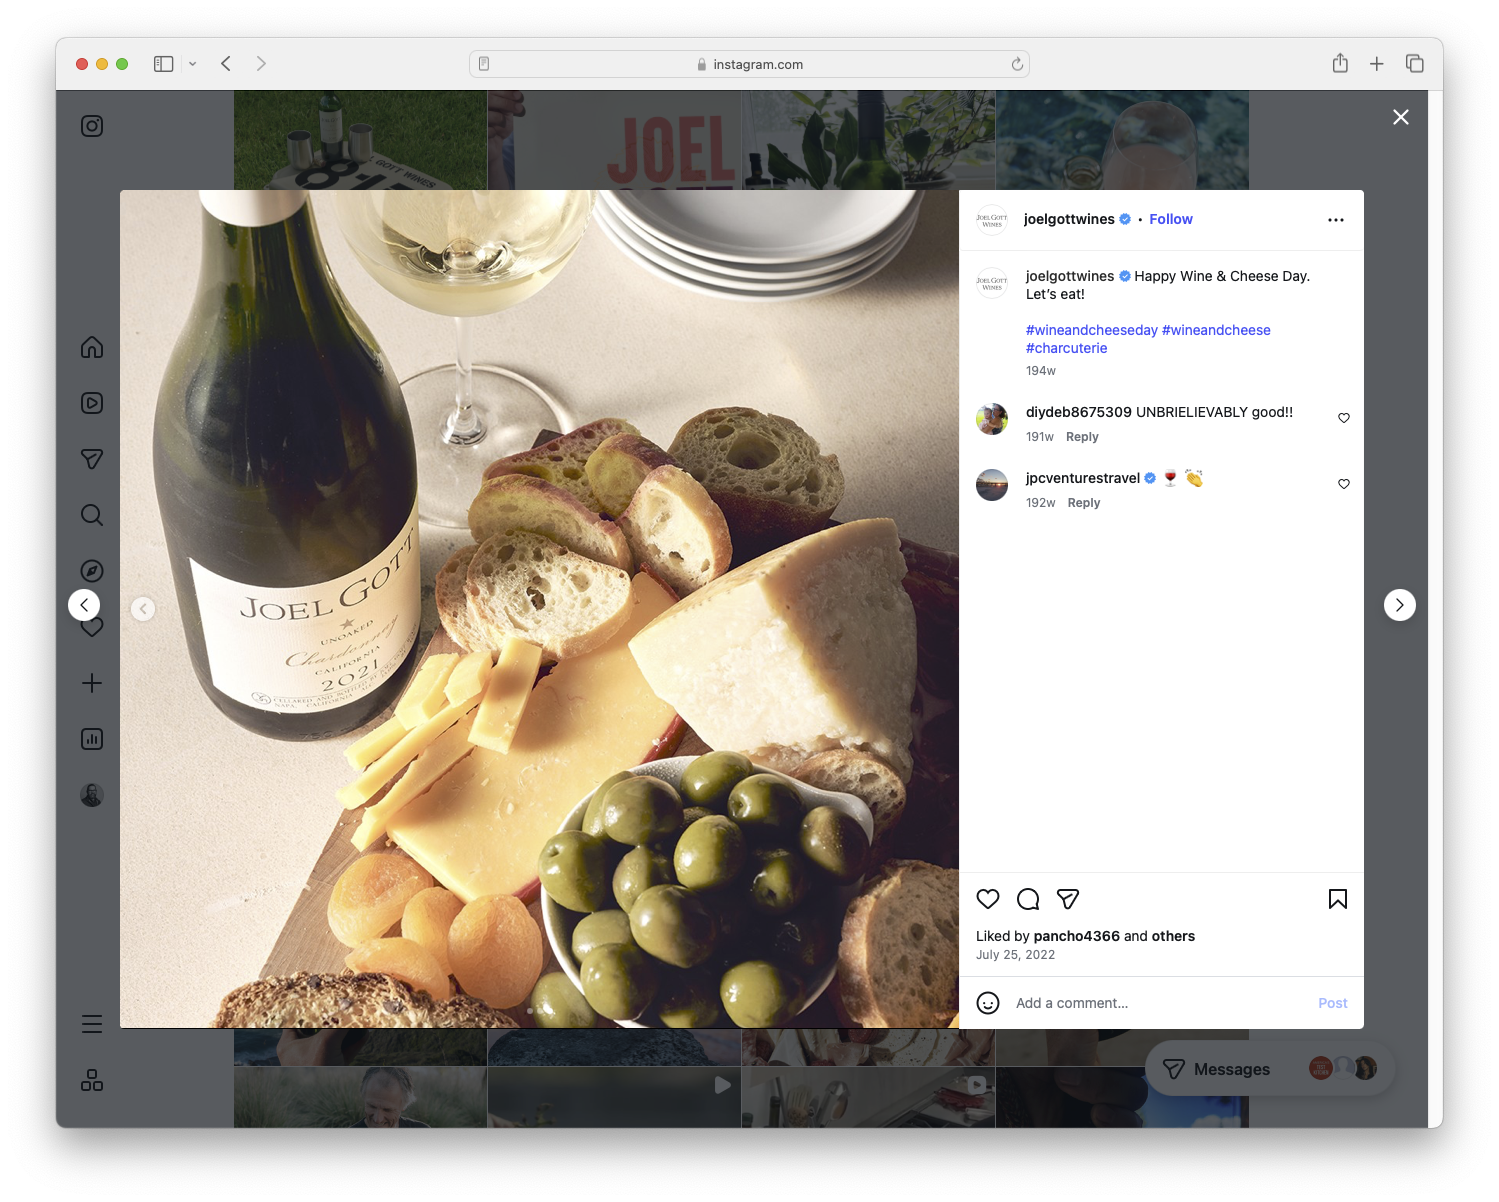Open Explore compass icon
The height and width of the screenshot is (1202, 1499).
92,571
